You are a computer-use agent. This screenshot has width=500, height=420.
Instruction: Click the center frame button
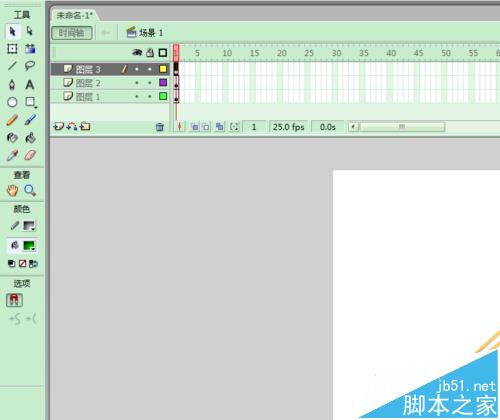[x=179, y=127]
